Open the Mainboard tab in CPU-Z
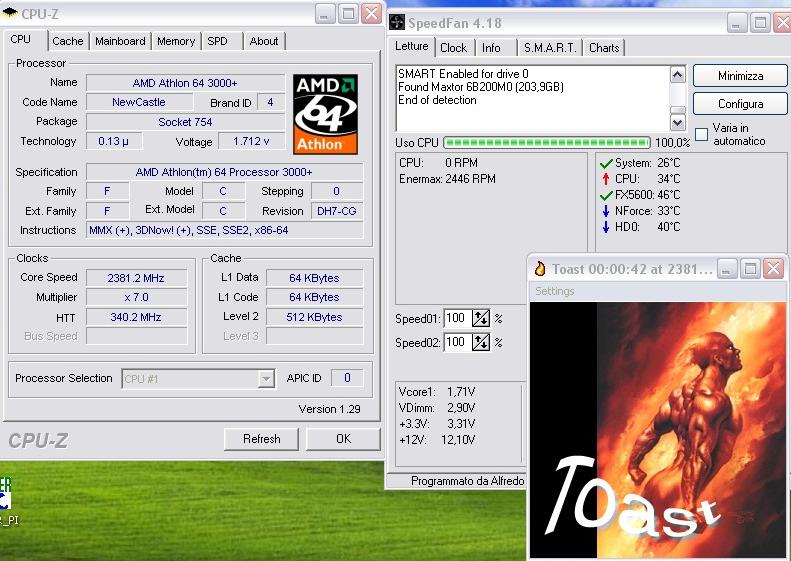The width and height of the screenshot is (791, 561). coord(120,41)
